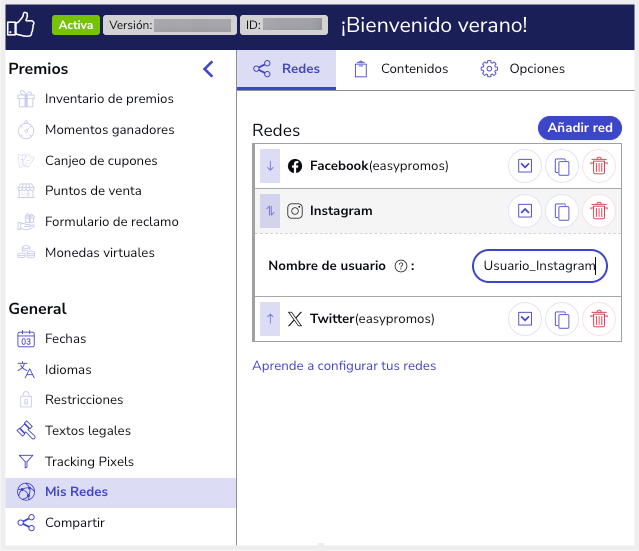Viewport: 639px width, 551px height.
Task: Click the Añadir red button
Action: coord(579,128)
